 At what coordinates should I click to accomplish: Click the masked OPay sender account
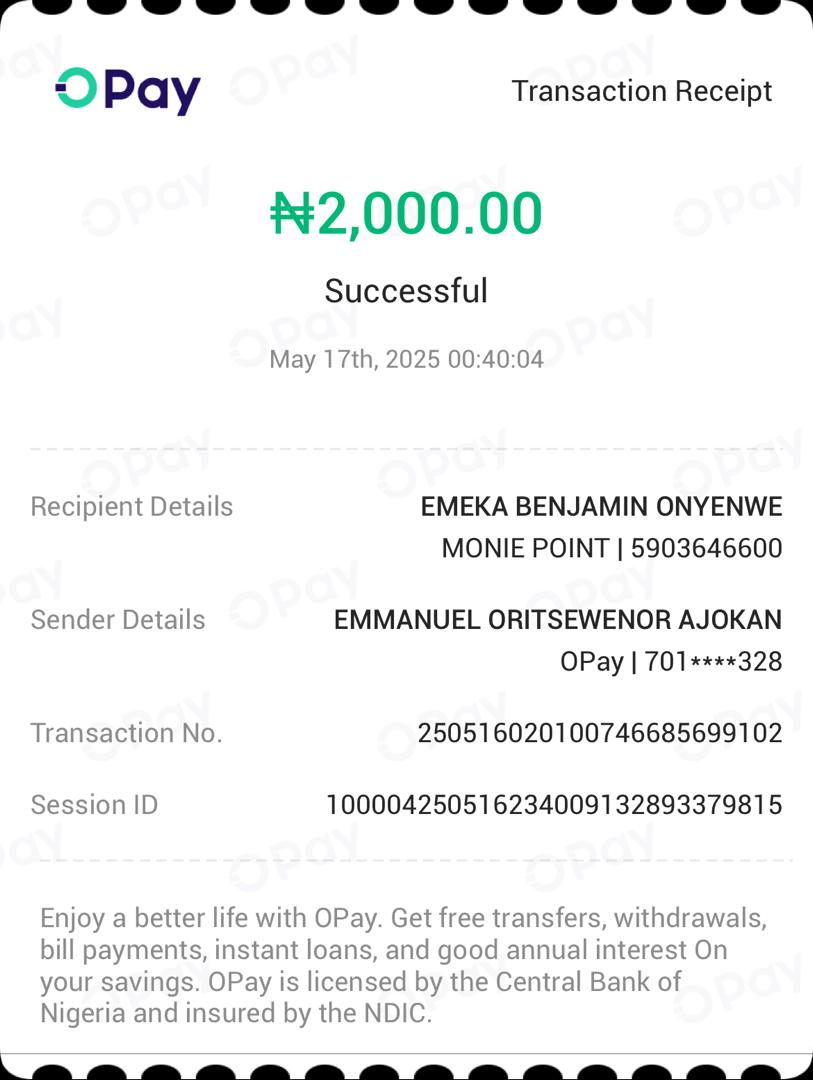[671, 662]
